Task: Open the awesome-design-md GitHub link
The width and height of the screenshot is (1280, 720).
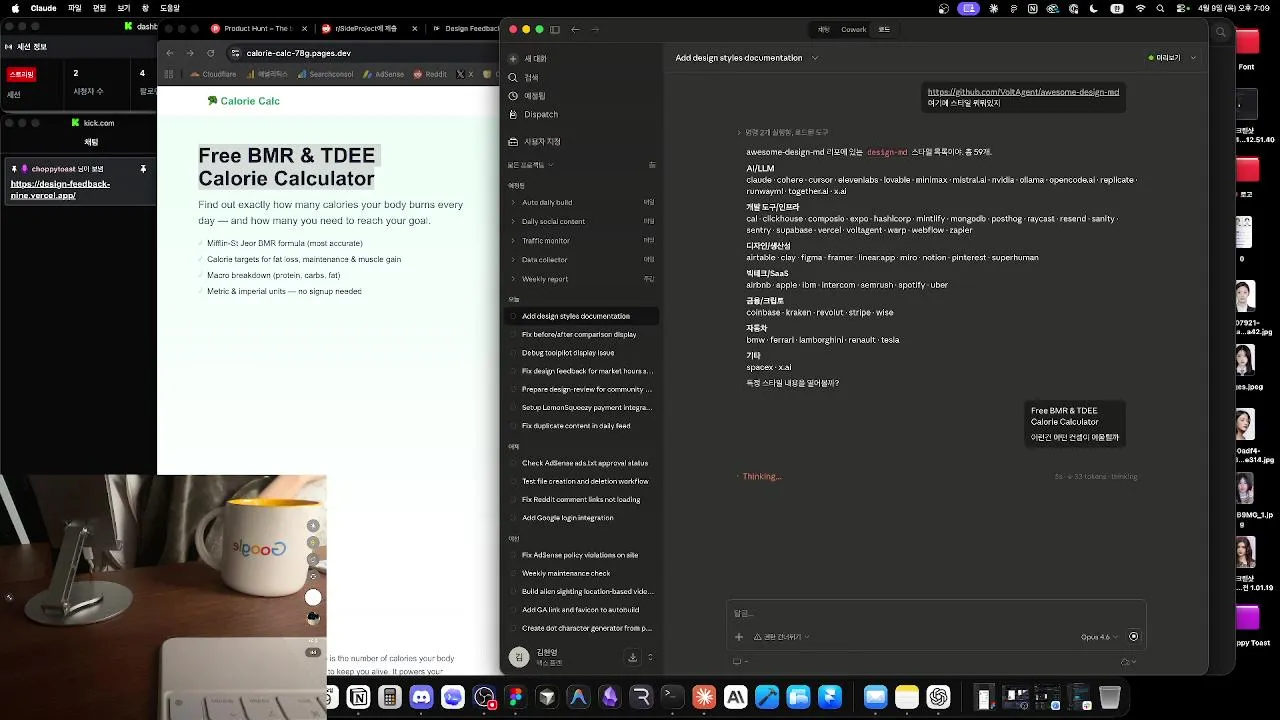Action: [1023, 92]
